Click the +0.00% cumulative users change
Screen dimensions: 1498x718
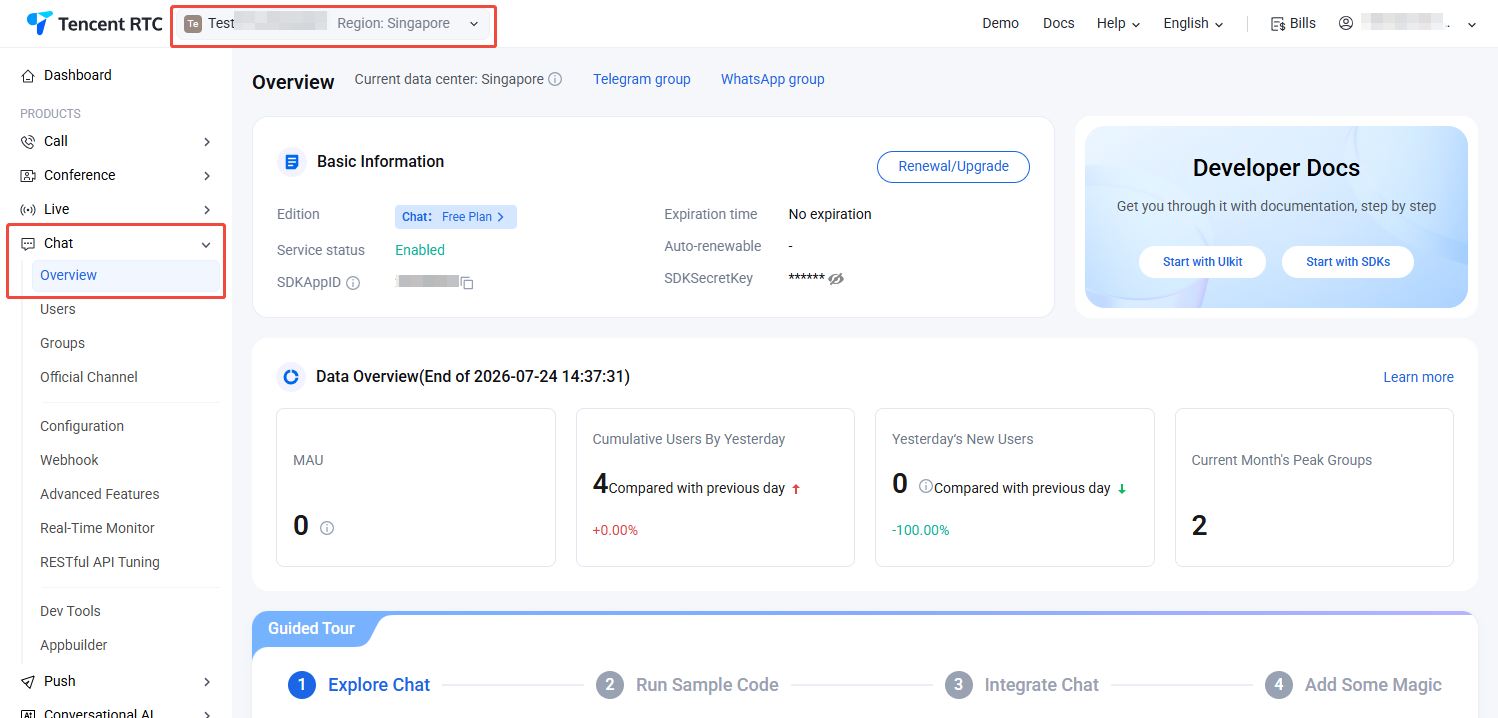615,530
